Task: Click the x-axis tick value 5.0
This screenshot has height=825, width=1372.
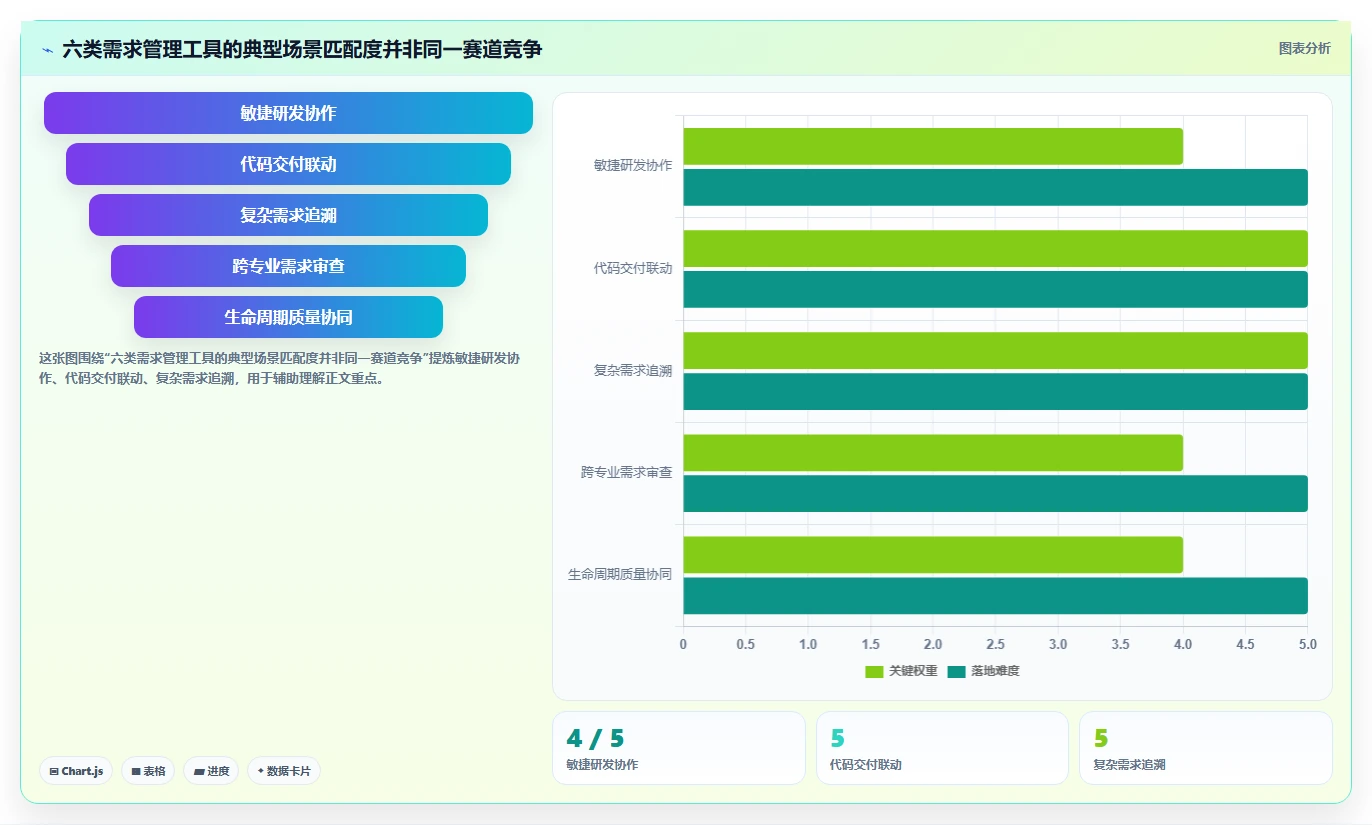Action: 1307,645
